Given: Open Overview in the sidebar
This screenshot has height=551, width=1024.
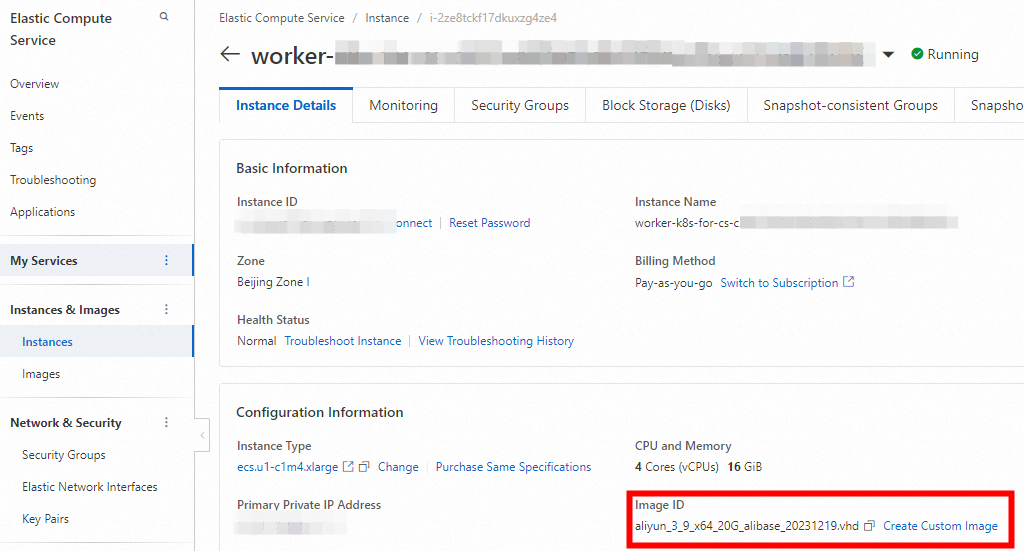Looking at the screenshot, I should point(35,84).
